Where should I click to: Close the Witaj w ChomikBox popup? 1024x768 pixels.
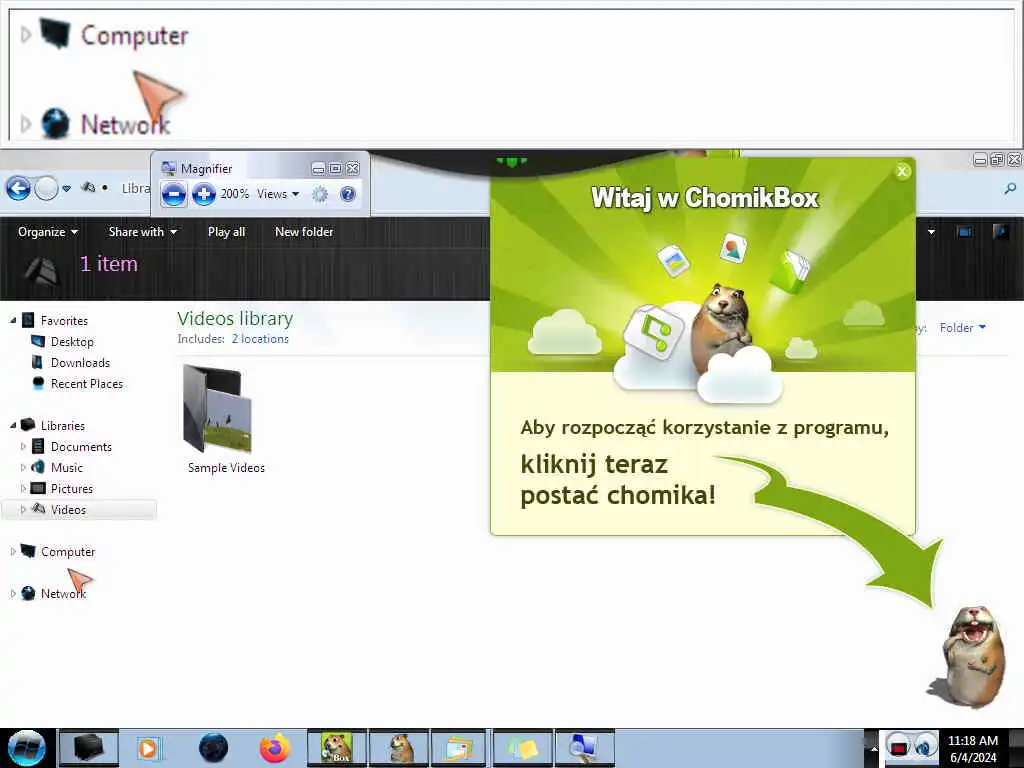(903, 171)
